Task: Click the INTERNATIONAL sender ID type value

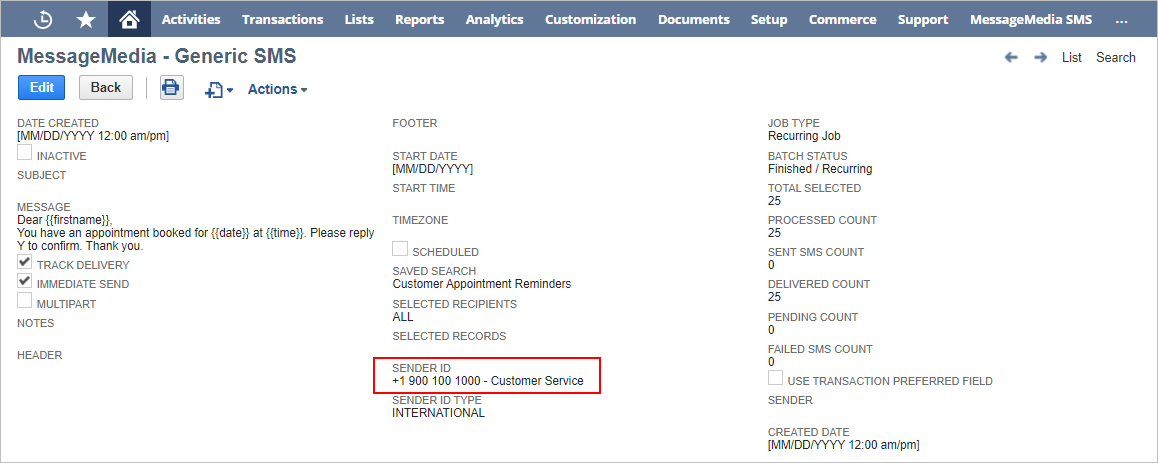Action: [x=439, y=413]
